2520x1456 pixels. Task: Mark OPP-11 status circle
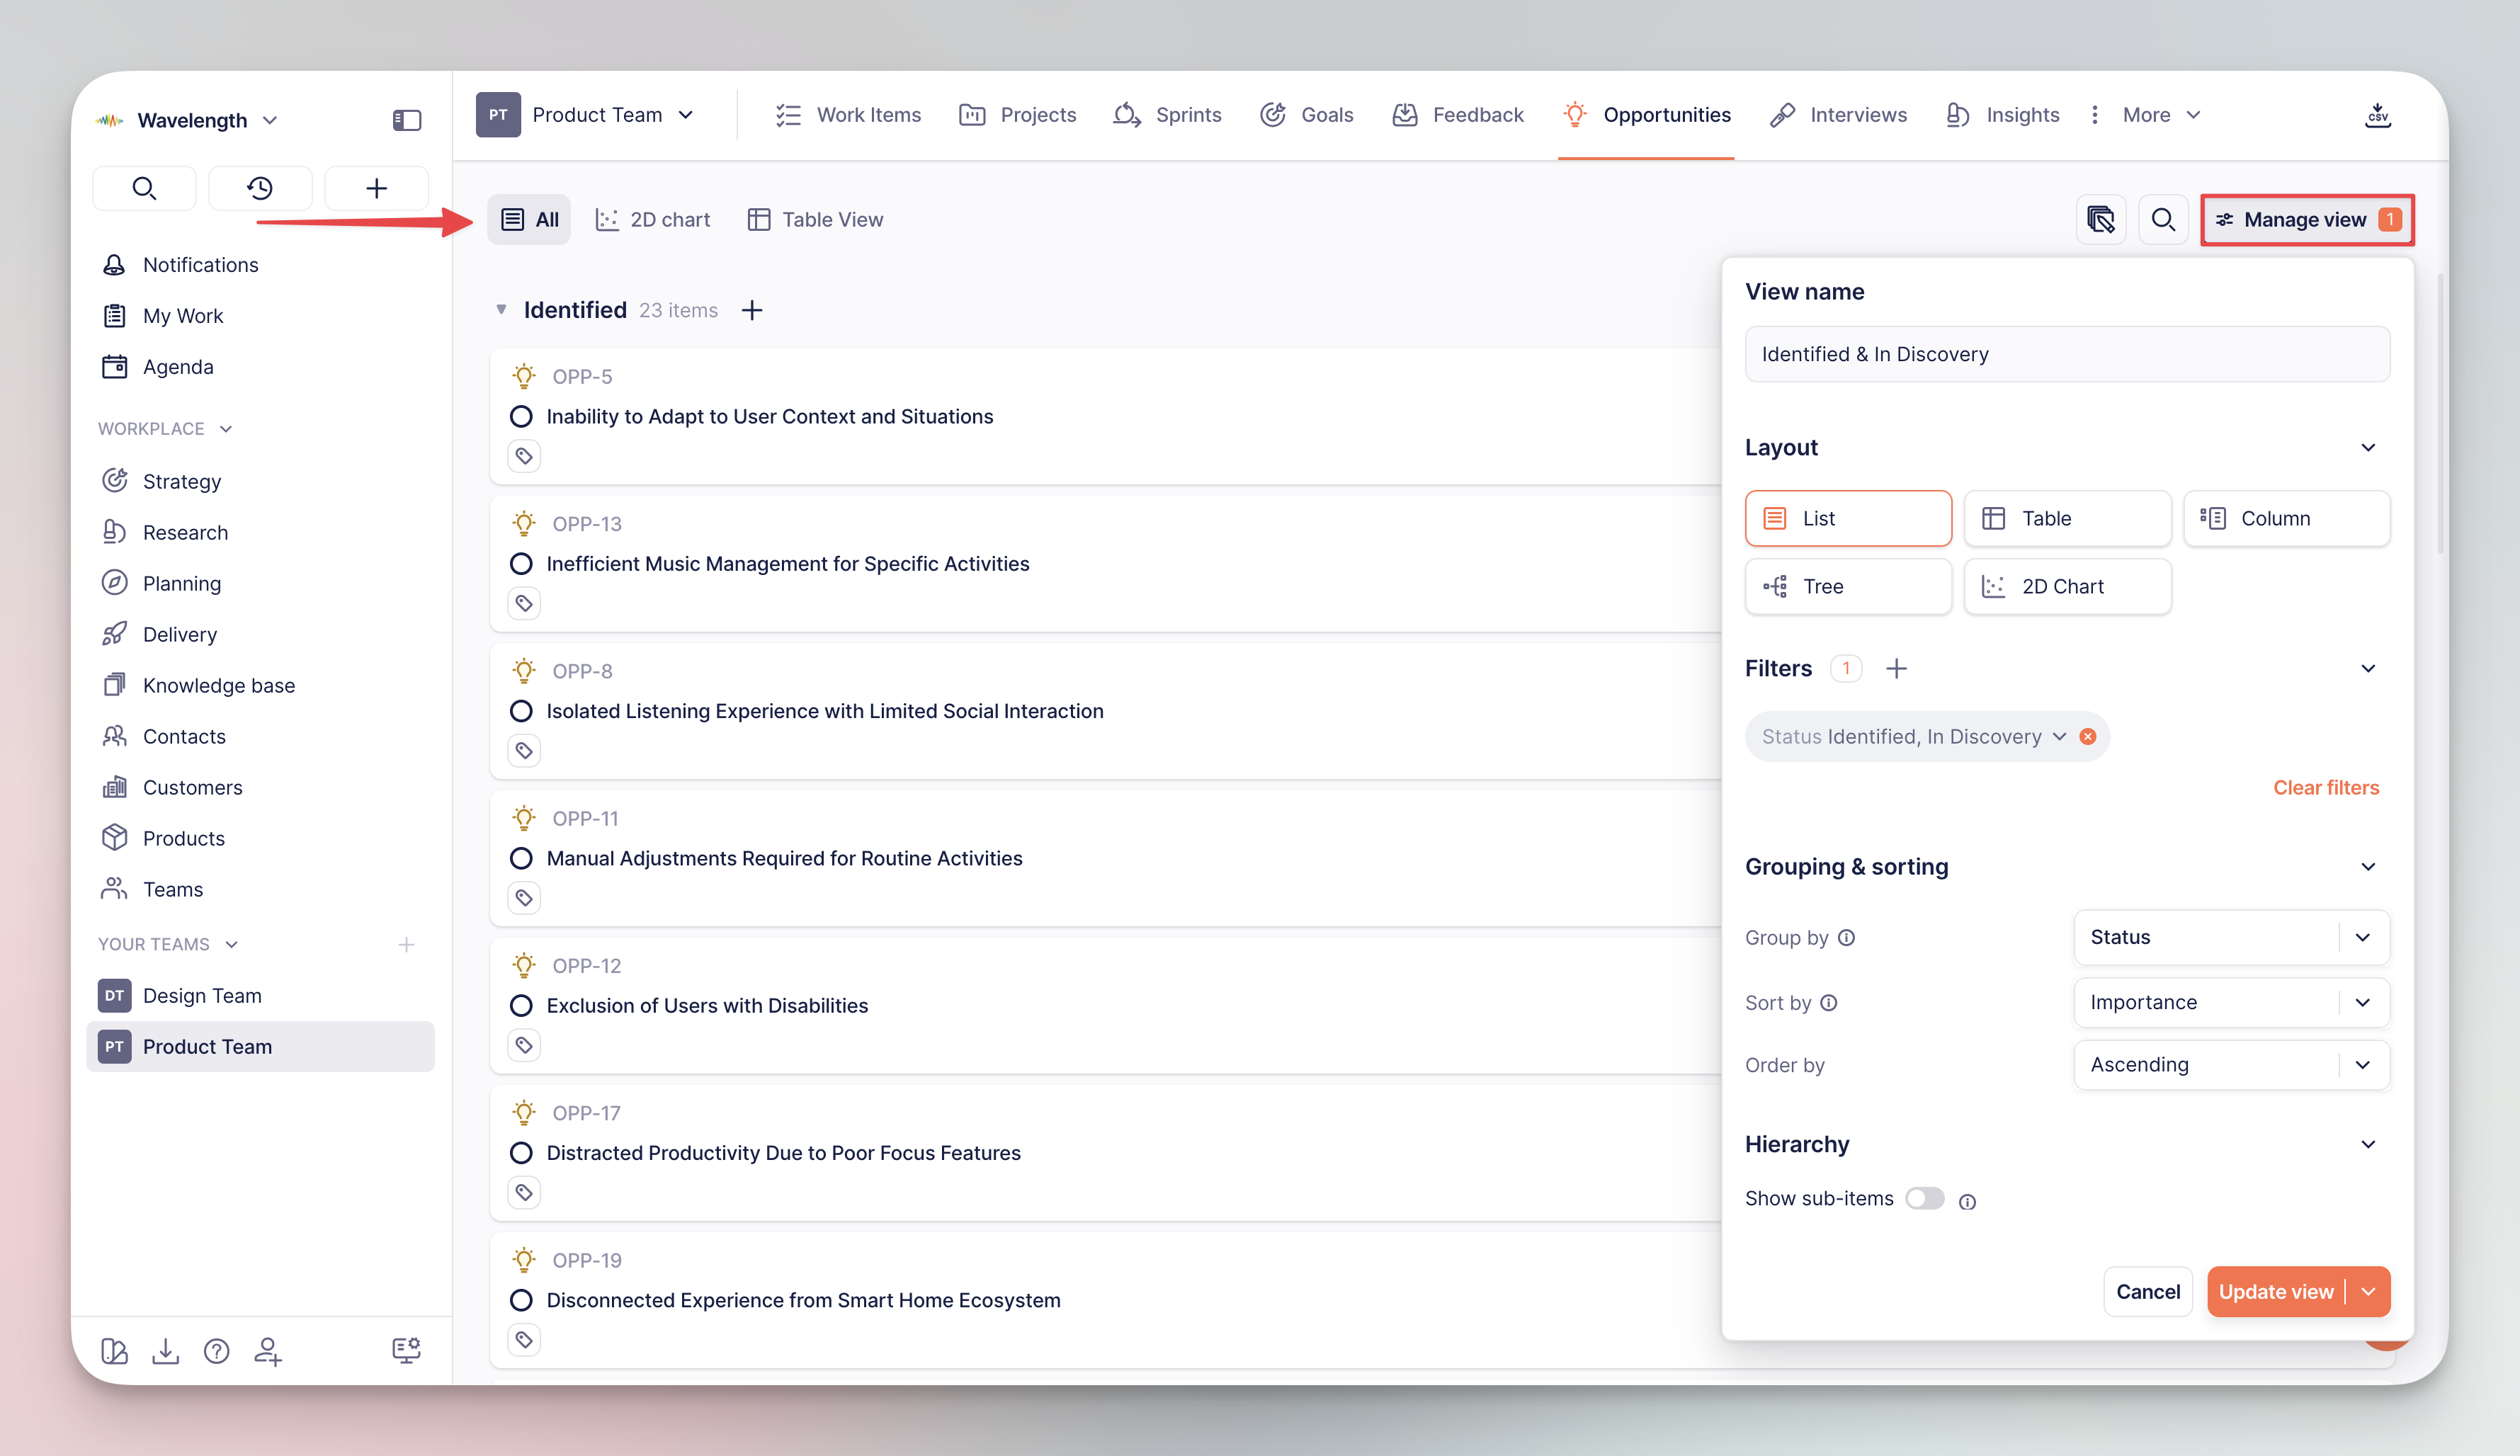pyautogui.click(x=521, y=858)
